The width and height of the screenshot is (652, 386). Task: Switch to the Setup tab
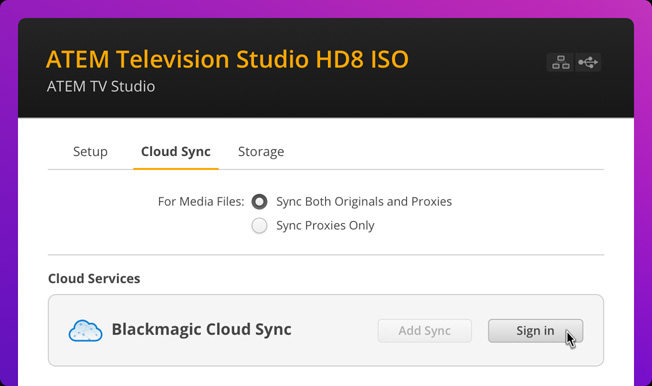(90, 151)
